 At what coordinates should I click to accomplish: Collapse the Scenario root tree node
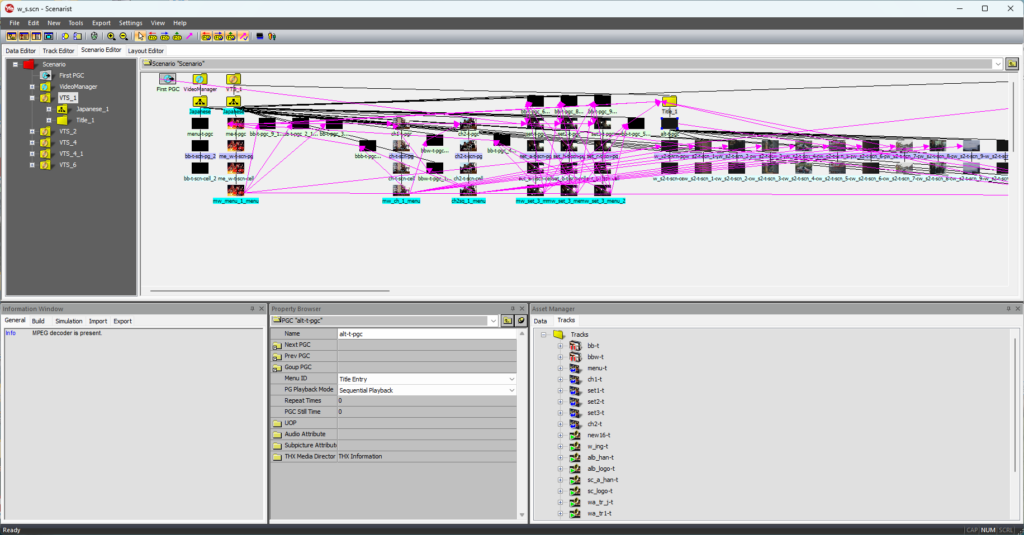point(15,64)
